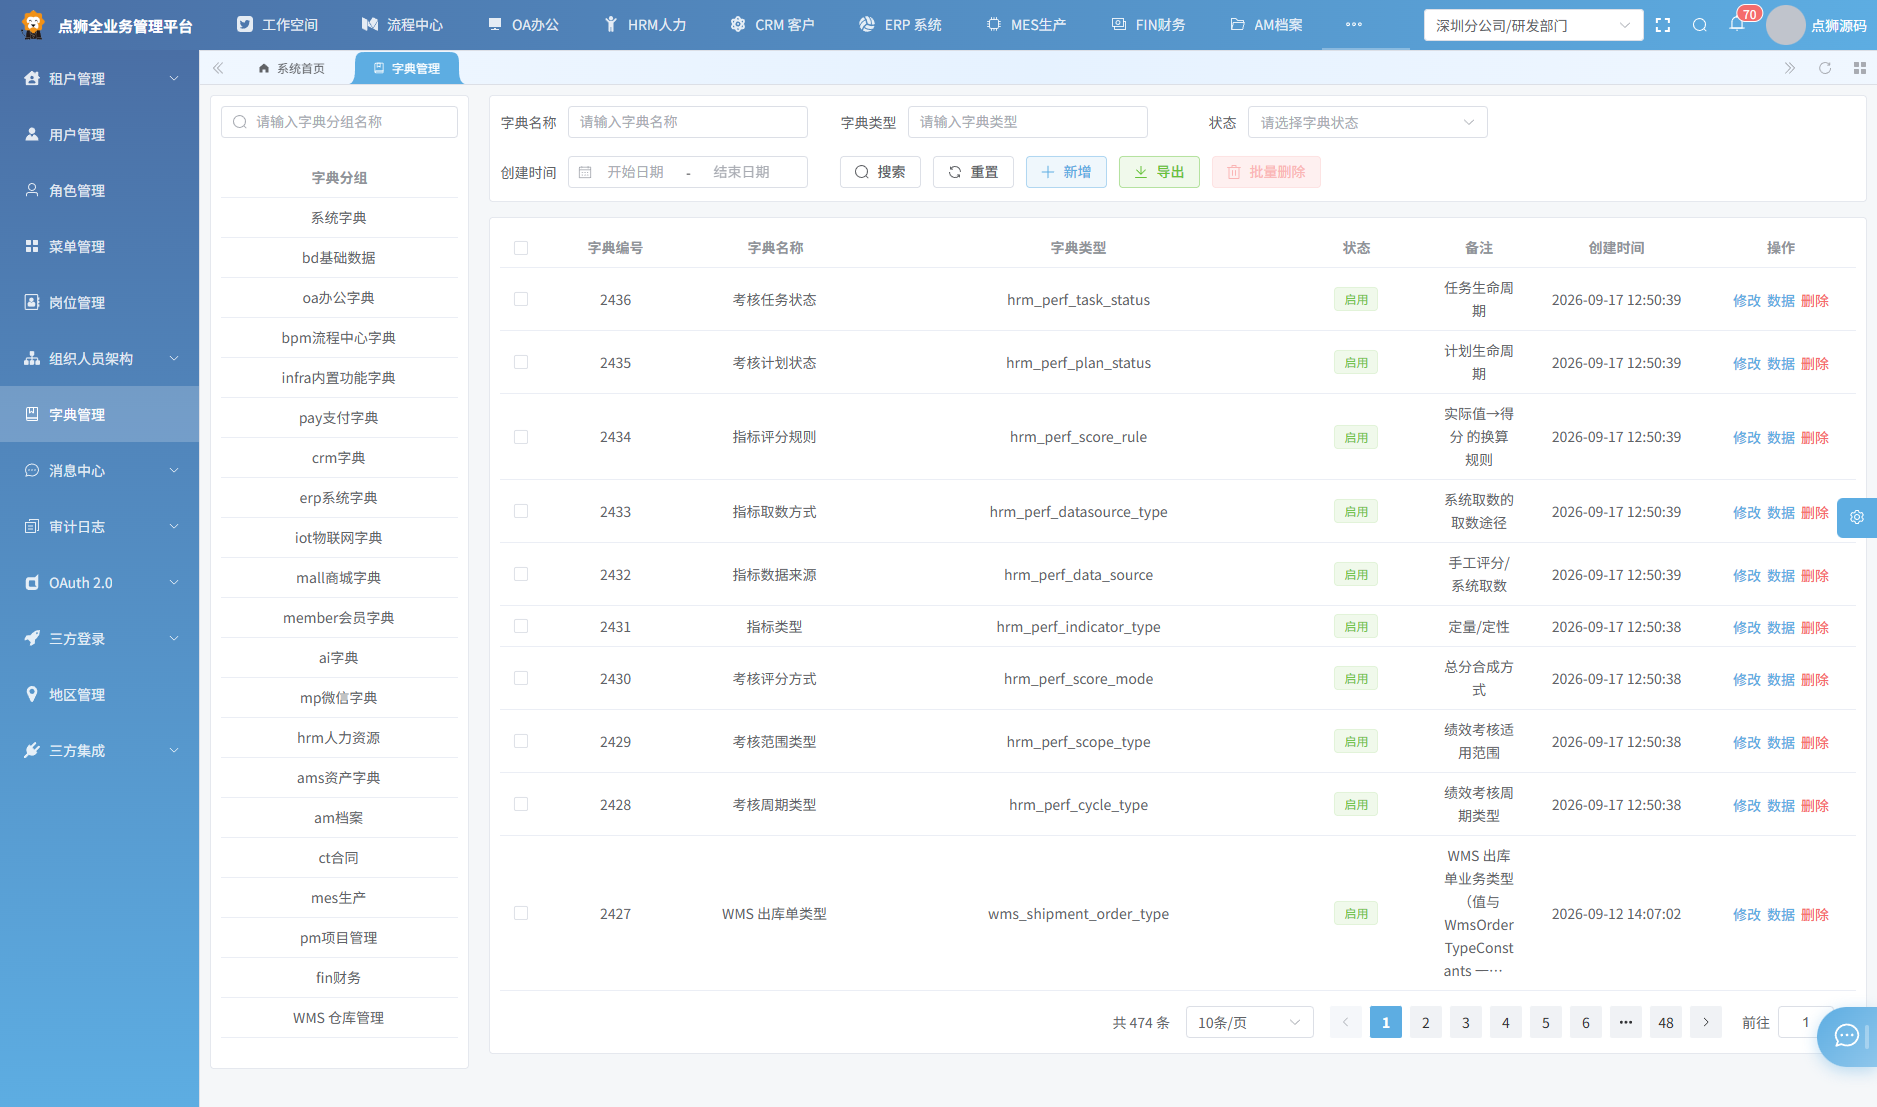Image resolution: width=1877 pixels, height=1107 pixels.
Task: Check the row 2436 考核任务状态 checkbox
Action: click(x=521, y=299)
